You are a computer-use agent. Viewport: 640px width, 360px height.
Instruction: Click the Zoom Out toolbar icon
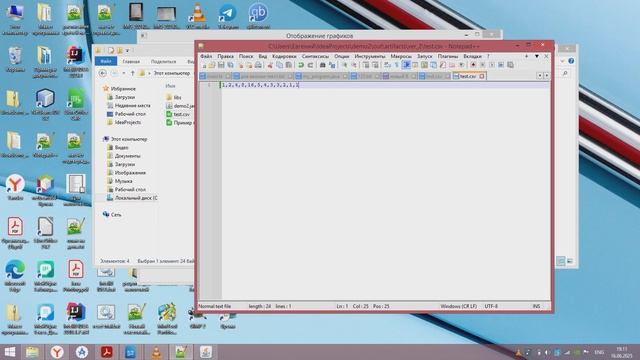pos(354,65)
